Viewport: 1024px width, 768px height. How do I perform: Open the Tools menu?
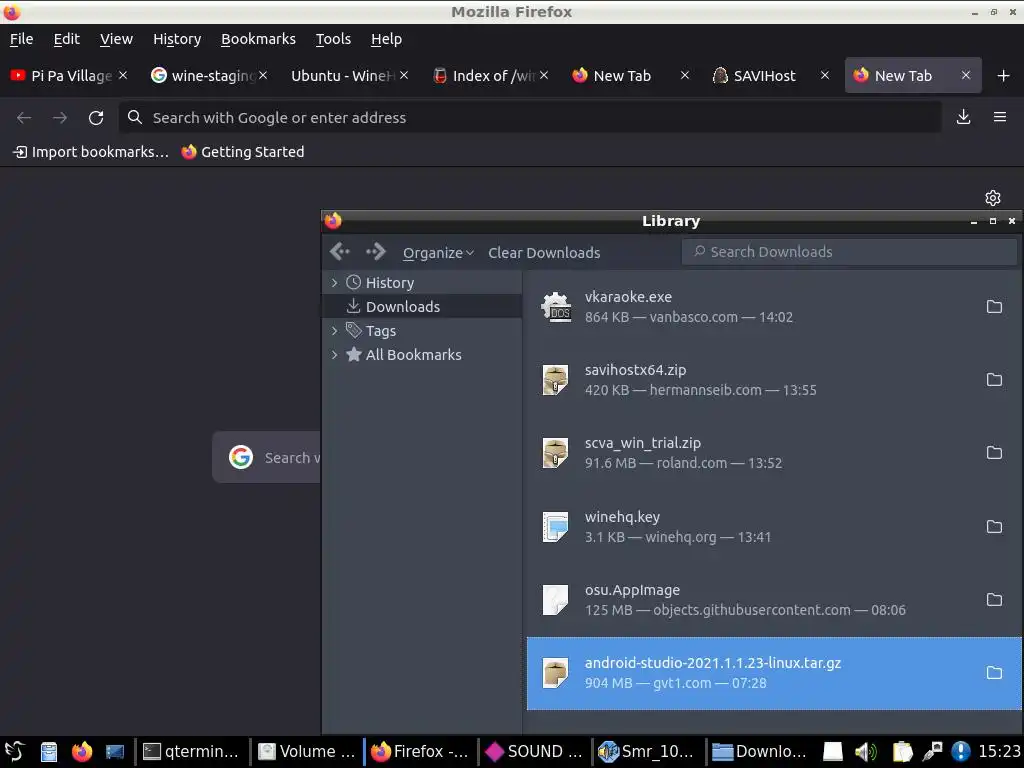click(x=333, y=39)
